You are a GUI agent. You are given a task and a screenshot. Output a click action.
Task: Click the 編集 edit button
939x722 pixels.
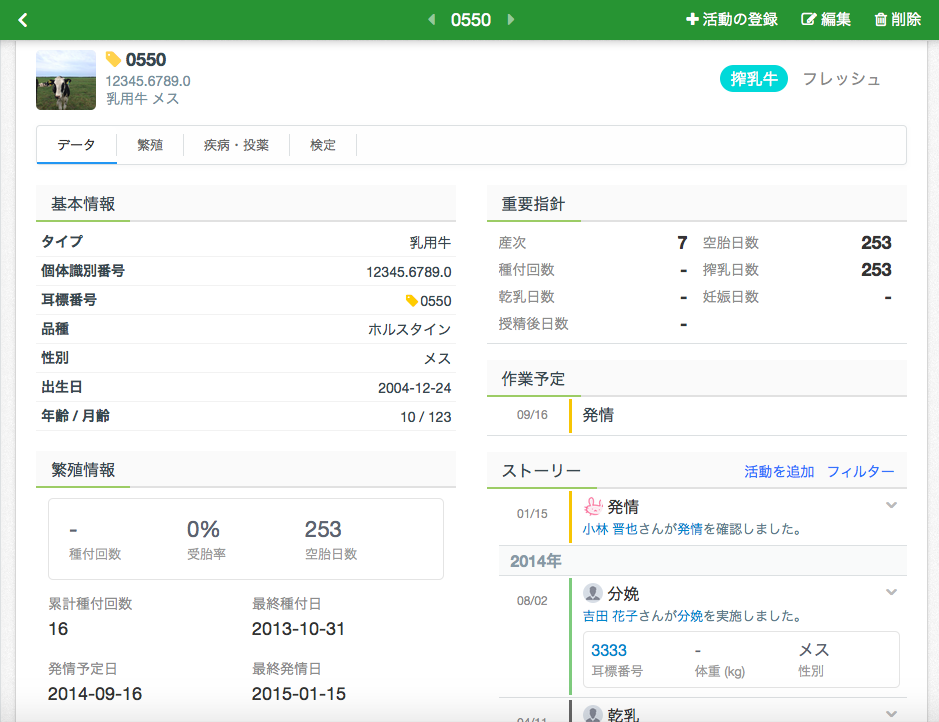pyautogui.click(x=826, y=20)
